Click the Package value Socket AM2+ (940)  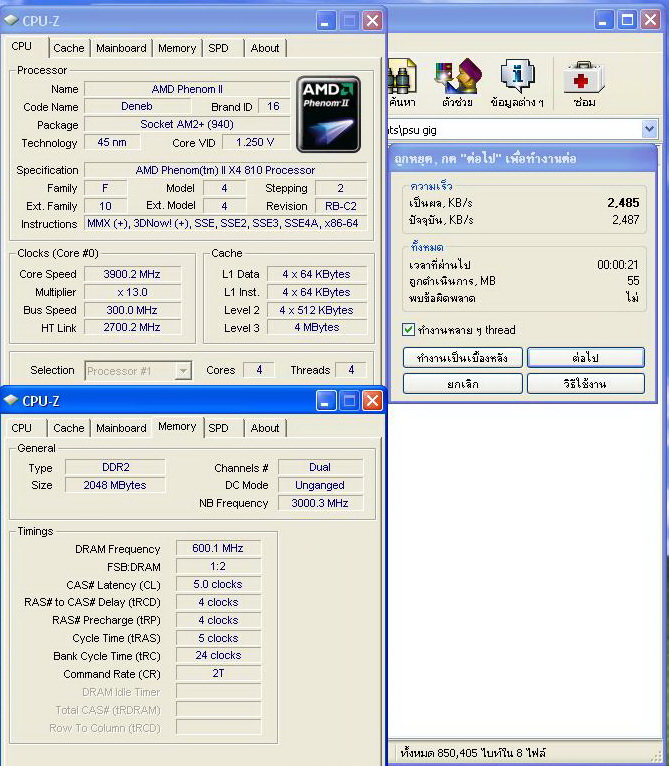tap(187, 124)
